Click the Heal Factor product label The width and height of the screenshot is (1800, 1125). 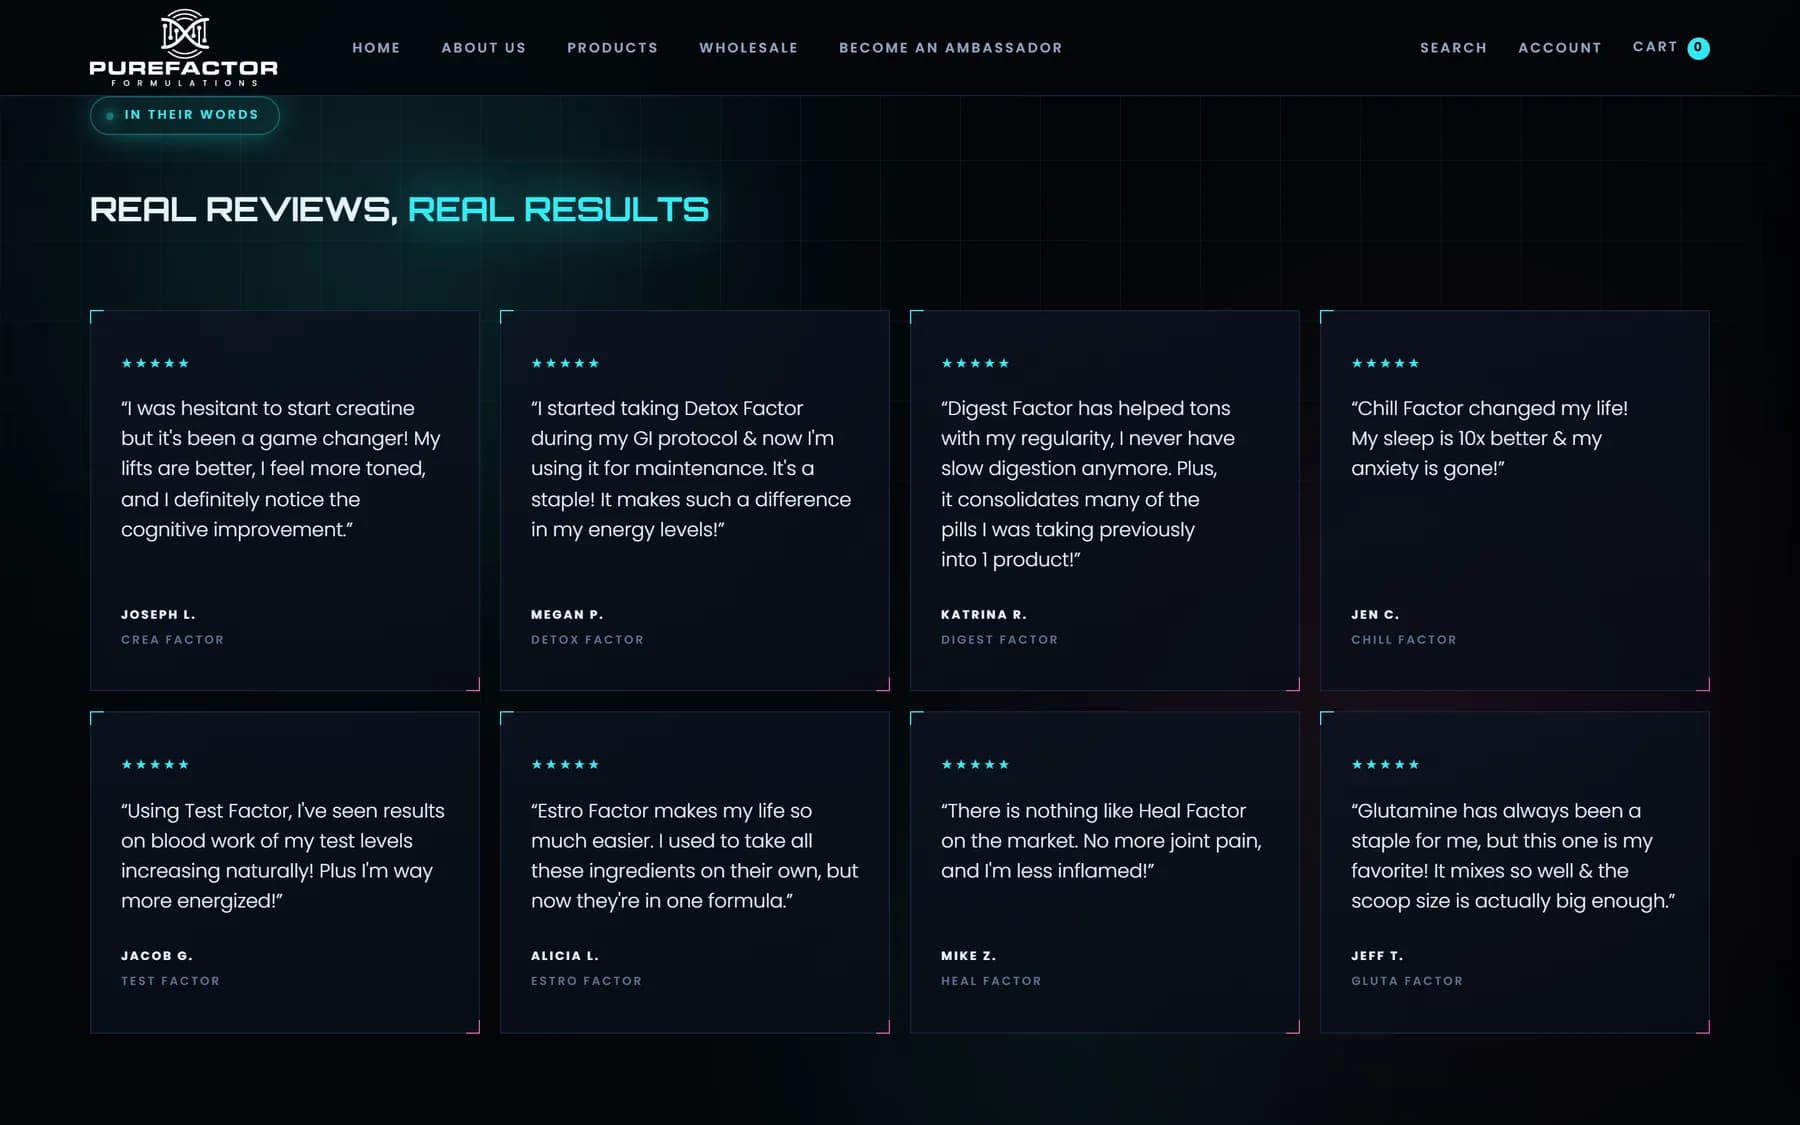(991, 981)
